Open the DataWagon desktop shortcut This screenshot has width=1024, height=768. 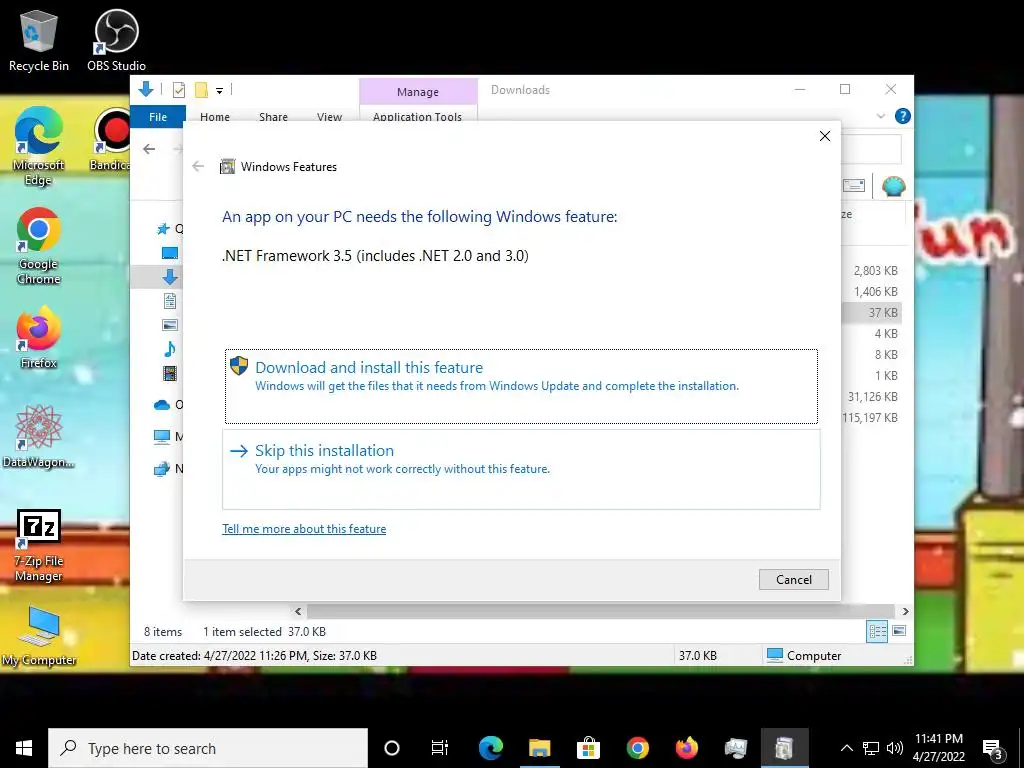39,437
